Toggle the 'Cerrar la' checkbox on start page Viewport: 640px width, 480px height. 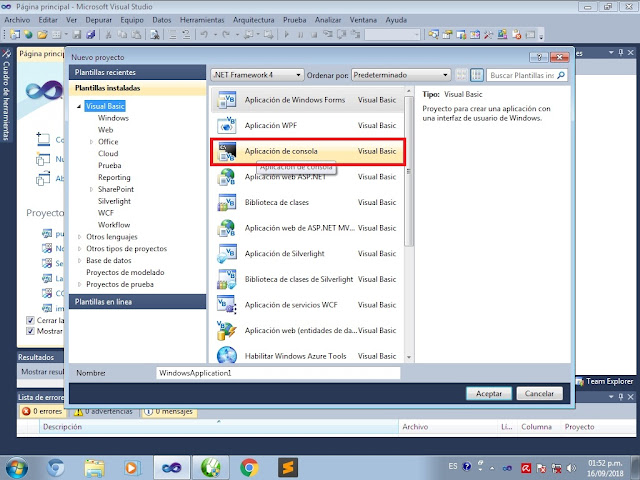[x=30, y=320]
